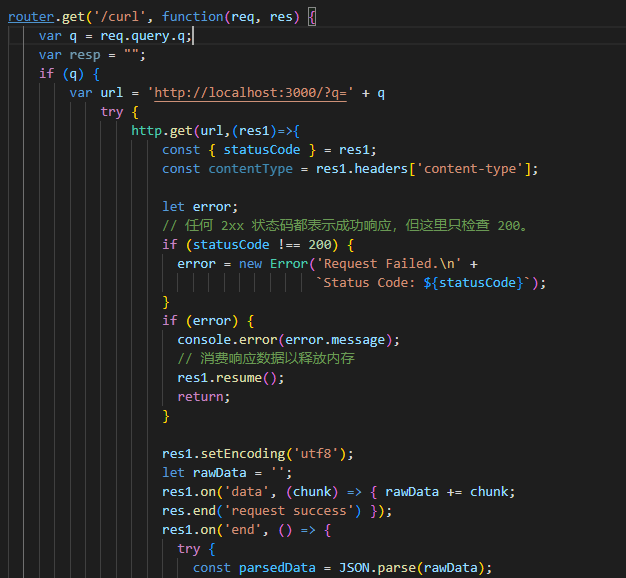The image size is (626, 578).
Task: Click the 'let error;' declaration
Action: coord(200,207)
